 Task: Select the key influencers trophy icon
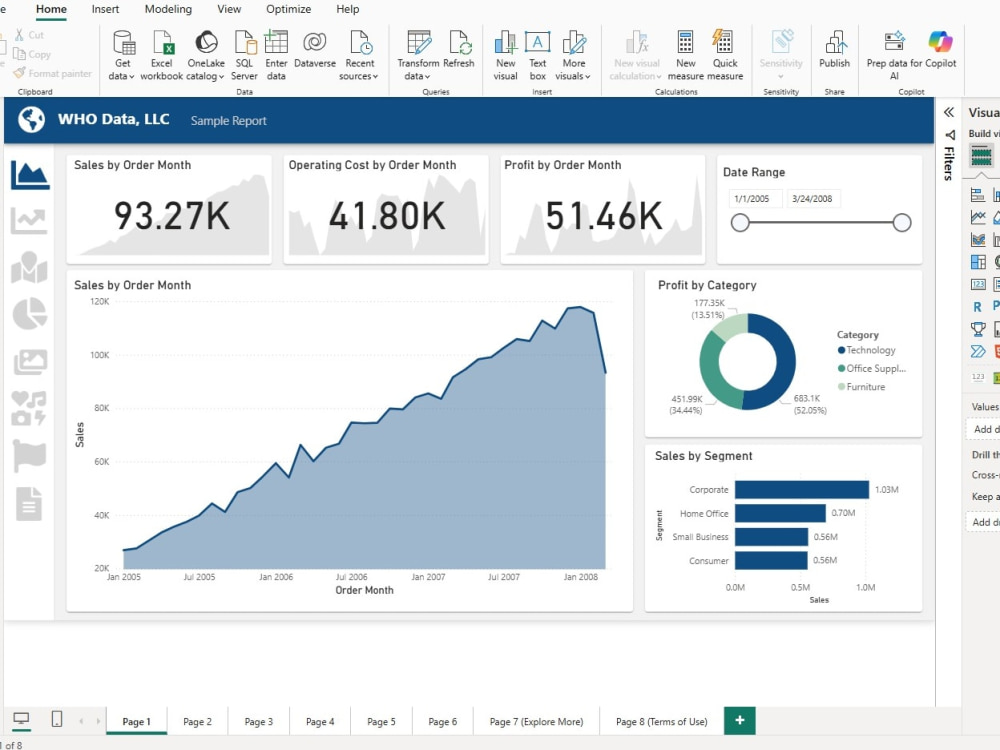[978, 329]
